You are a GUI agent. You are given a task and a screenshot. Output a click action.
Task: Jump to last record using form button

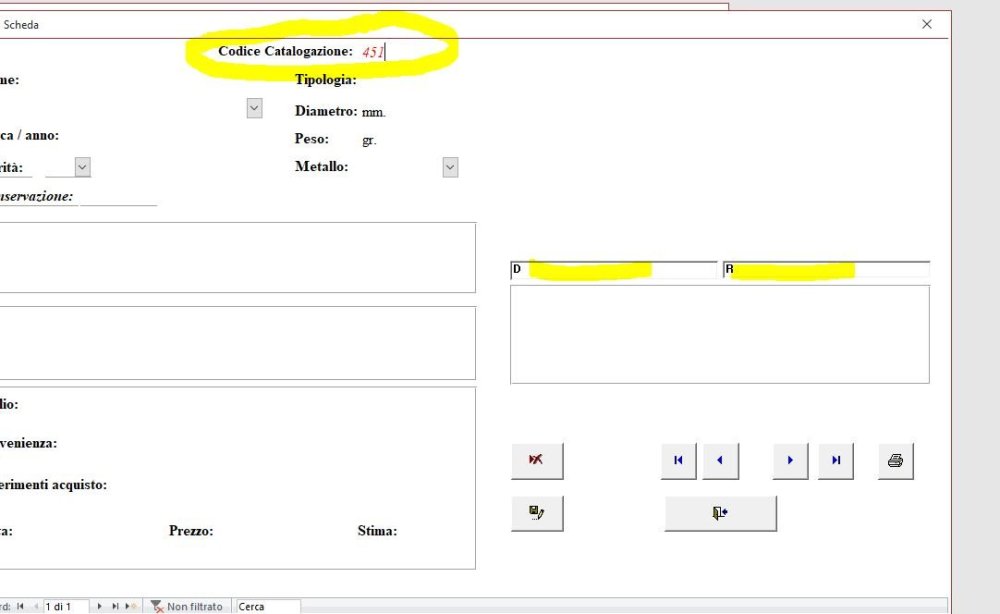point(836,460)
